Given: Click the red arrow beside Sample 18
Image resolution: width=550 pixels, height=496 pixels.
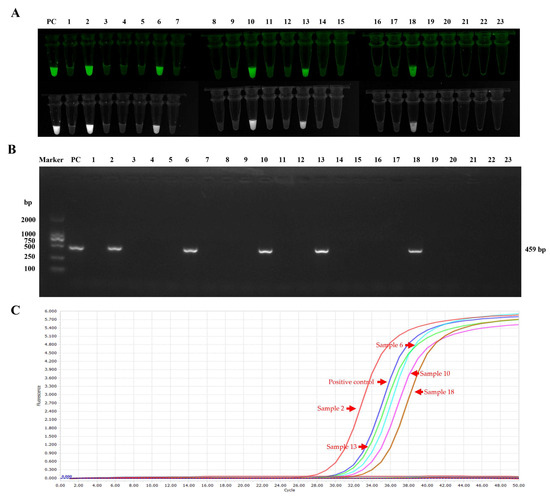Looking at the screenshot, I should [x=419, y=392].
